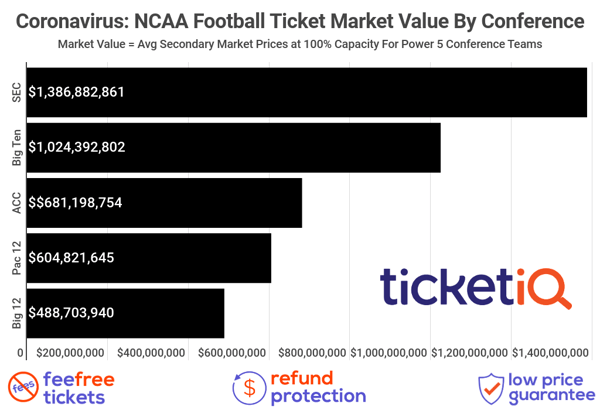Select the Big 12 bar
The width and height of the screenshot is (600, 410).
[125, 313]
